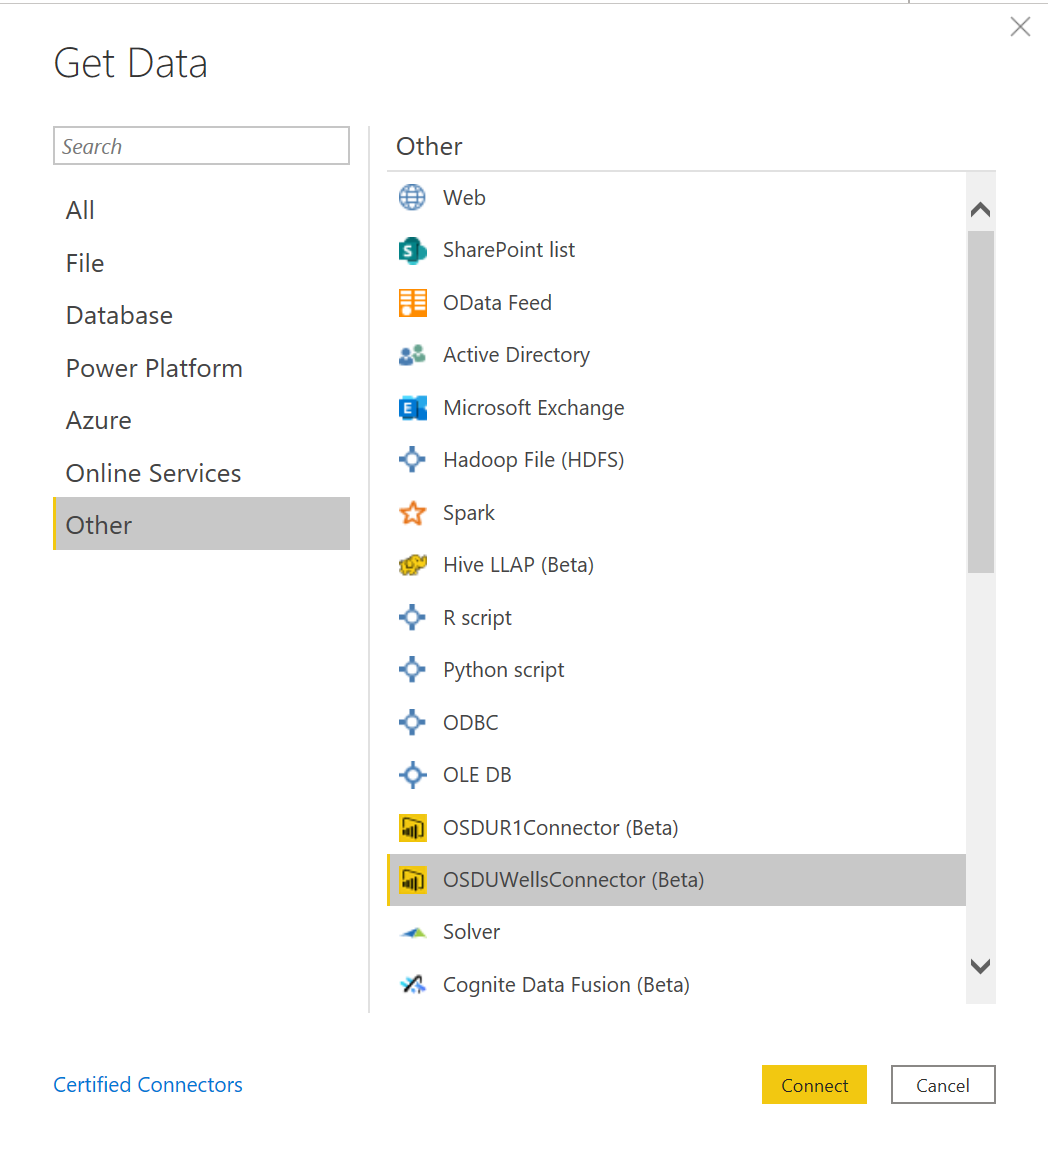
Task: Click the Solver icon
Action: click(x=413, y=933)
